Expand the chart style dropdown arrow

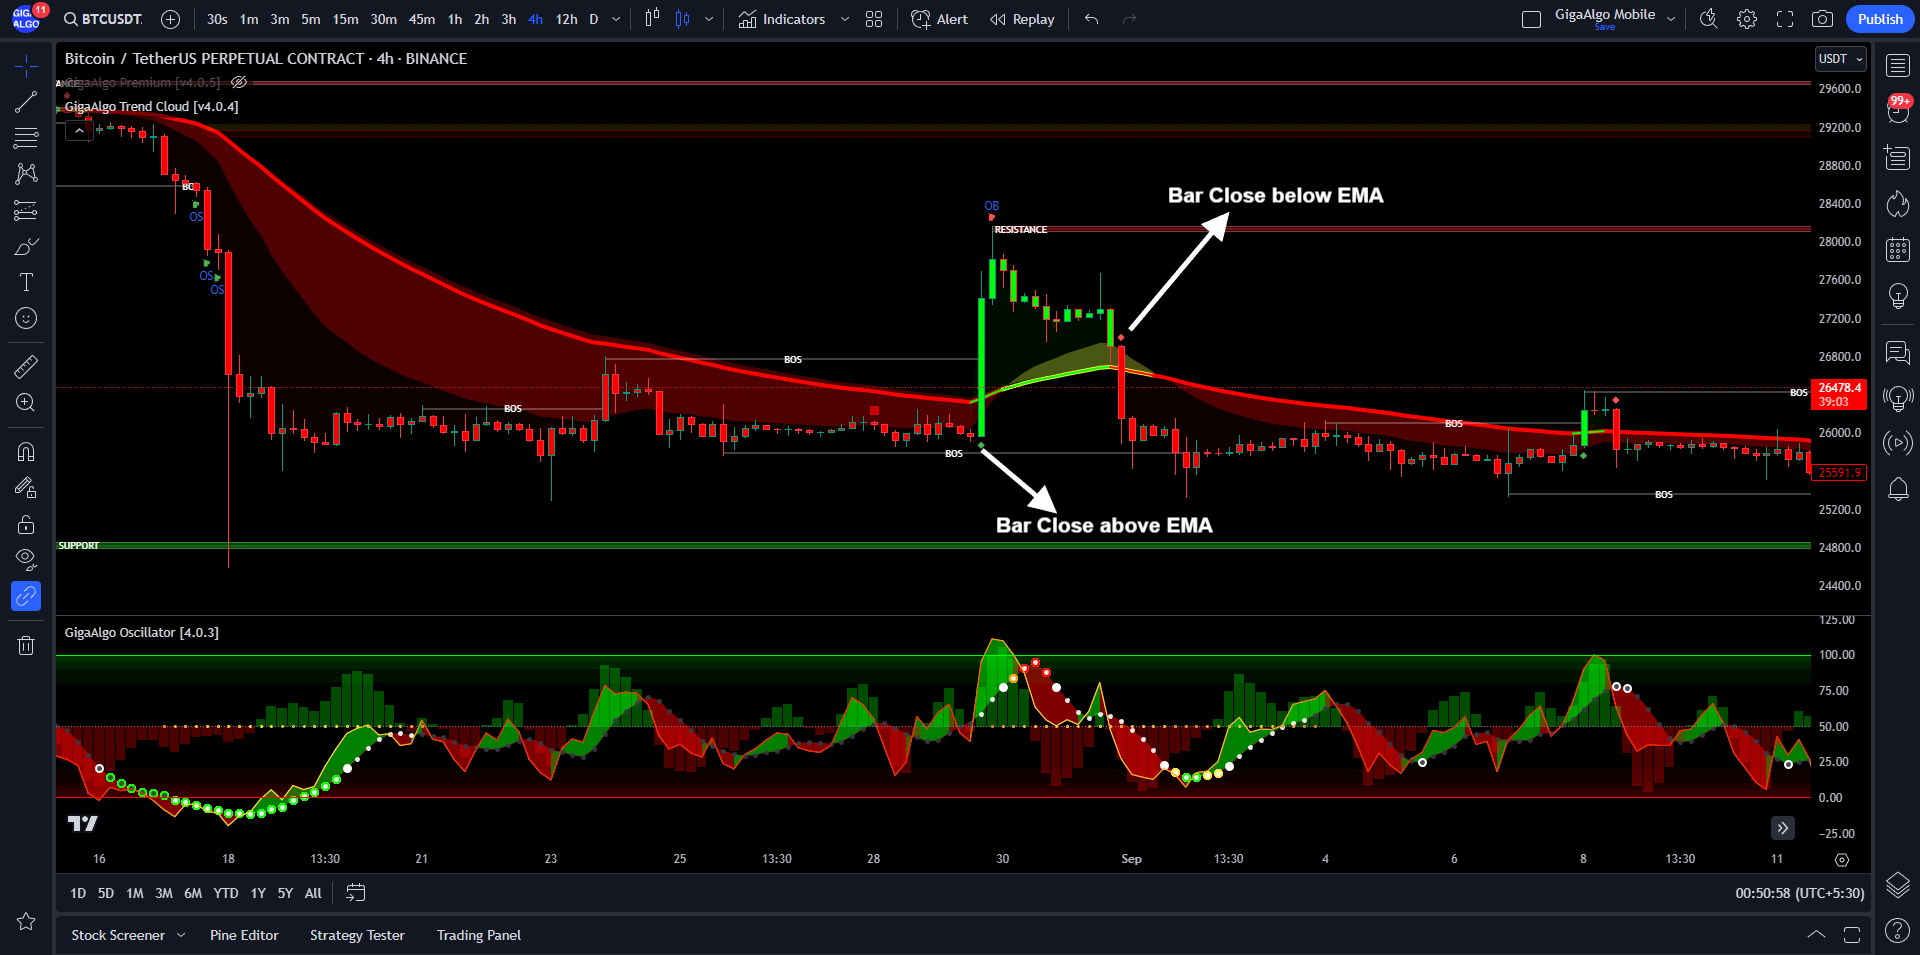(709, 19)
